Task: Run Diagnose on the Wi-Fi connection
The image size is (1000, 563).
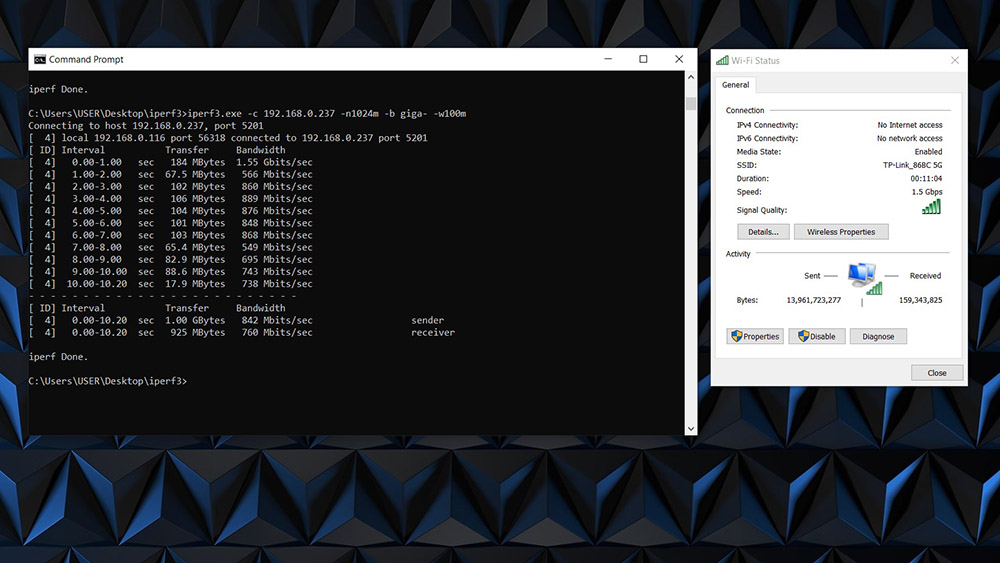Action: (878, 336)
